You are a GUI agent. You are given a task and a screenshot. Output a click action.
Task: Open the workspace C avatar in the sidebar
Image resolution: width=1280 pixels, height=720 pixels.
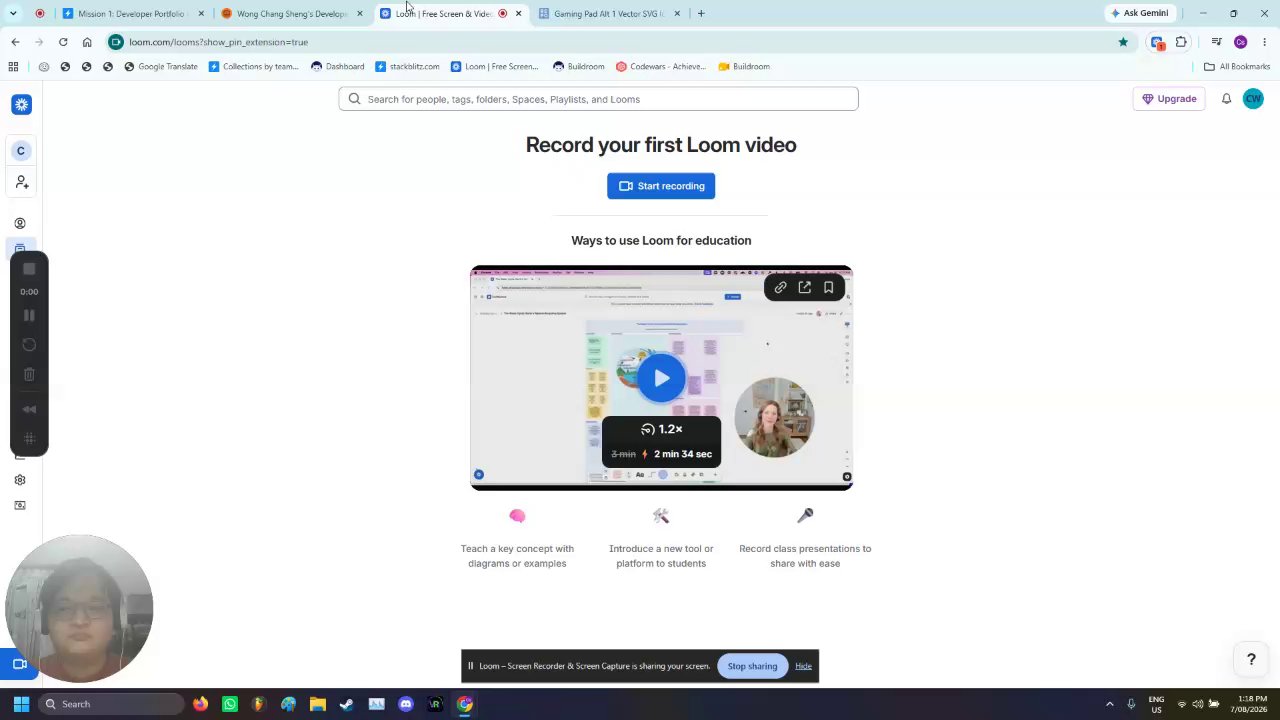click(x=20, y=151)
